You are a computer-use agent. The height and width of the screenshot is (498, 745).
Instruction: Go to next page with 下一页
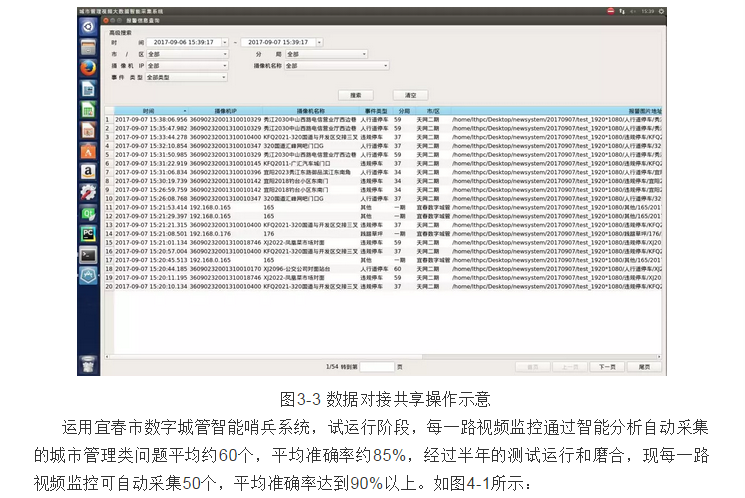(x=607, y=367)
